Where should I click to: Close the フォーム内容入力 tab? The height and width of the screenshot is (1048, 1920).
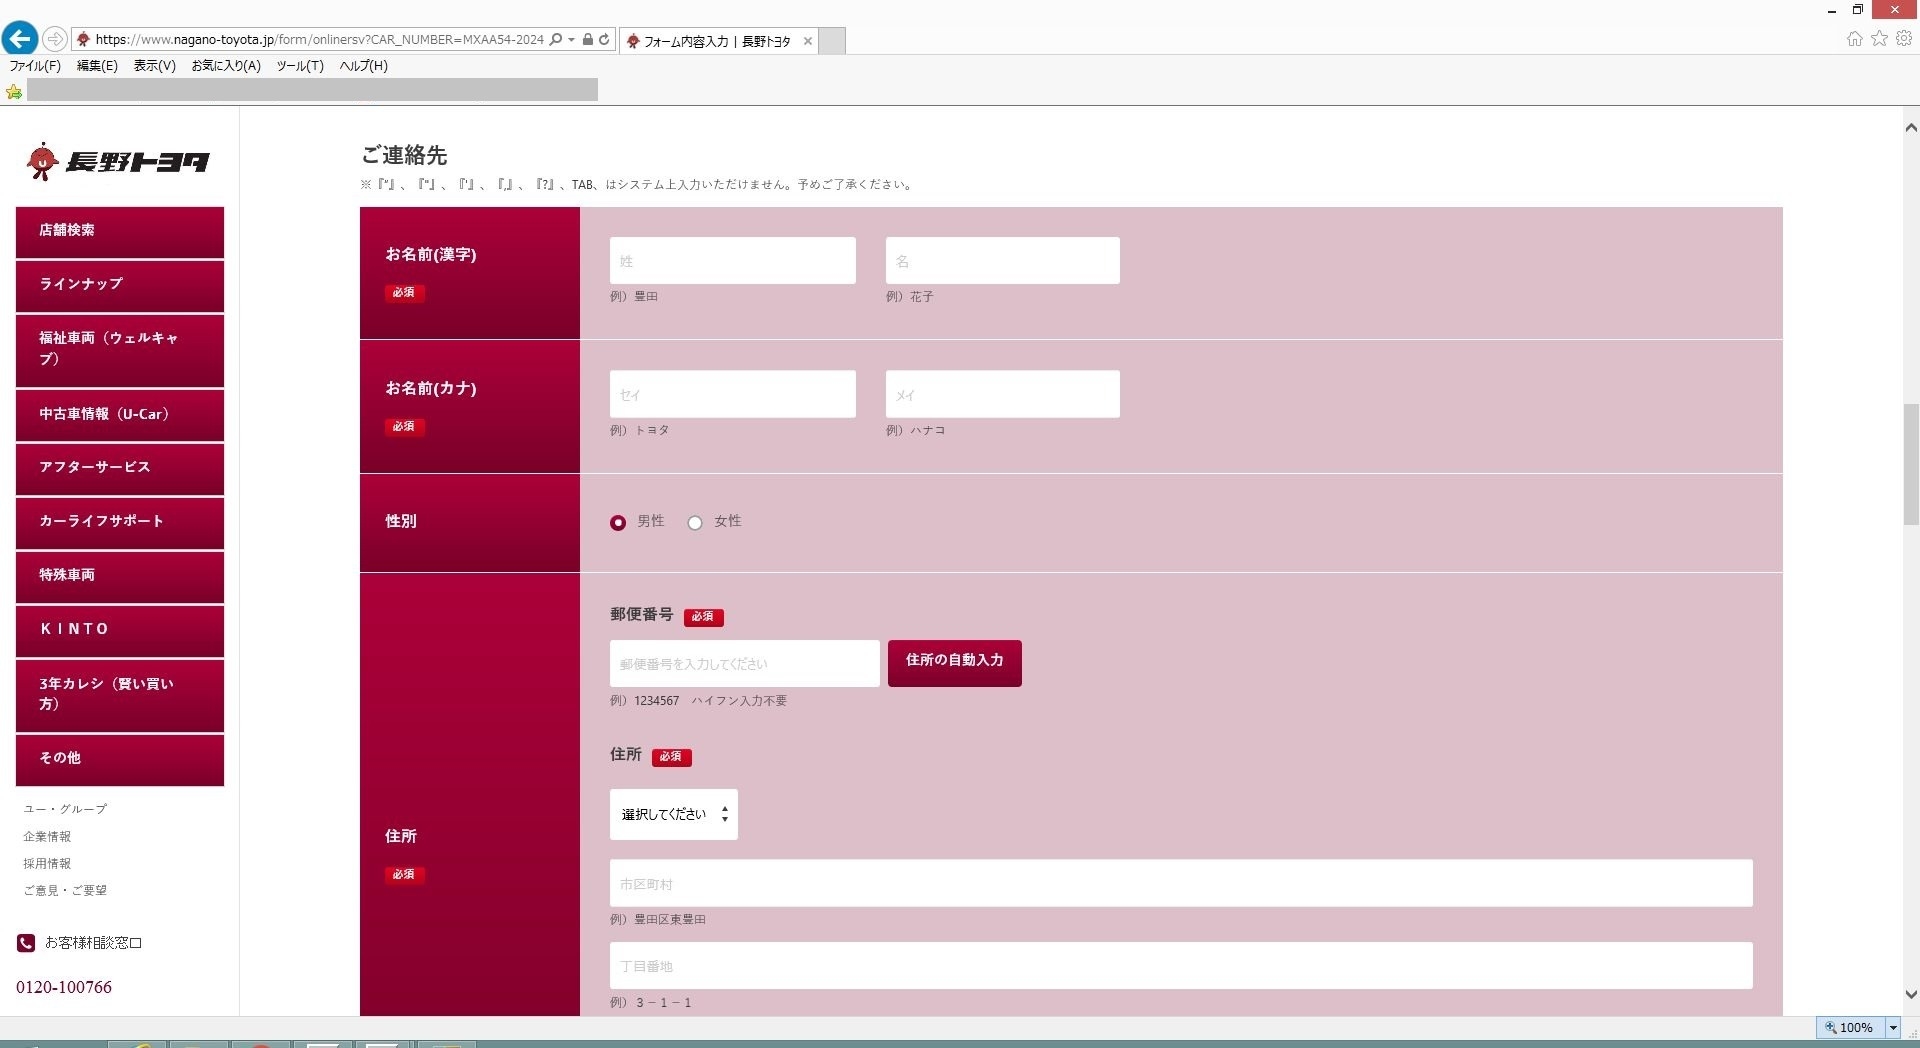tap(808, 41)
